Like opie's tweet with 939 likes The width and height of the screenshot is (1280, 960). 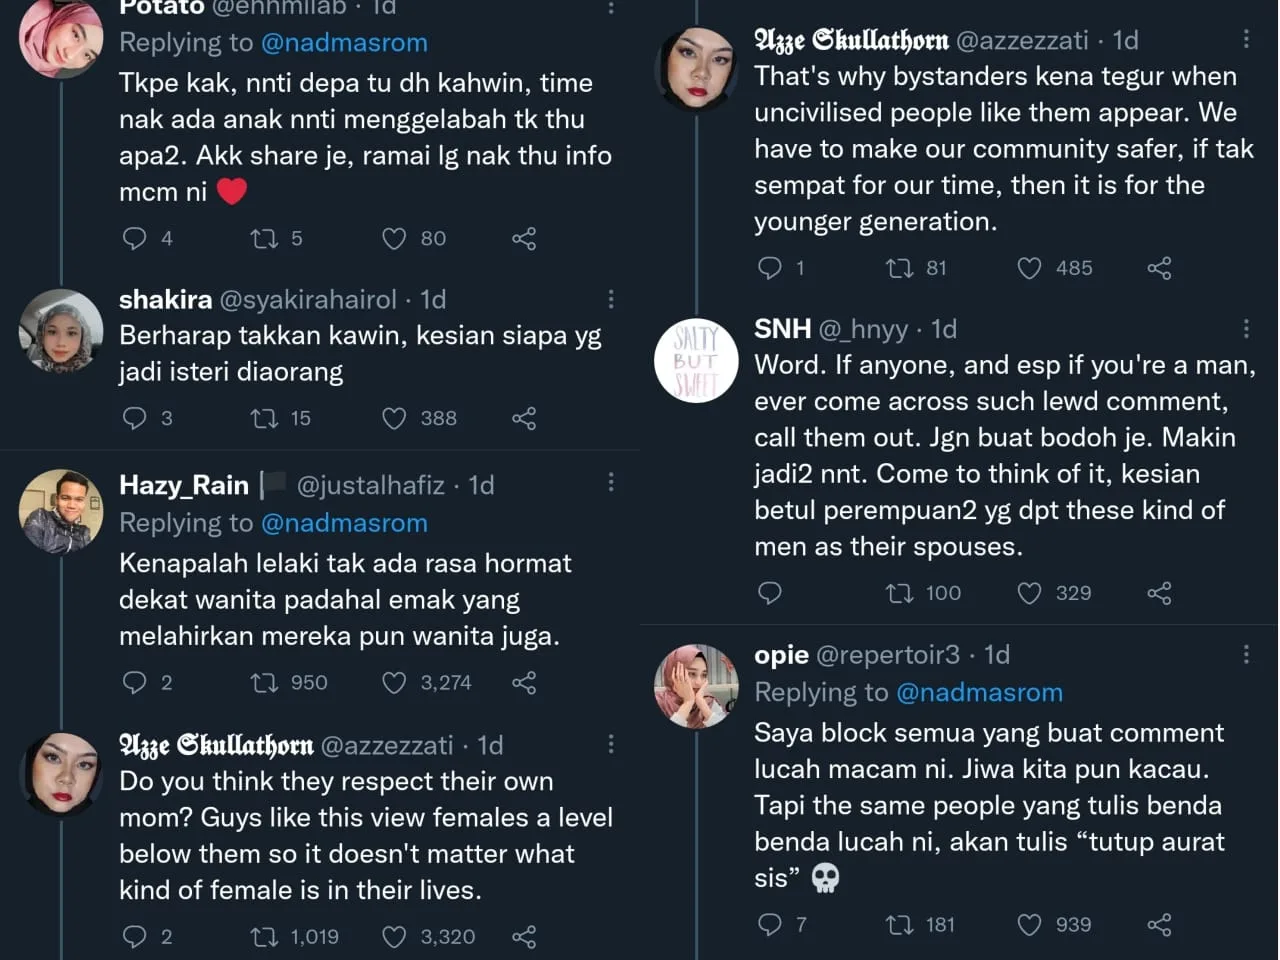click(x=1029, y=925)
